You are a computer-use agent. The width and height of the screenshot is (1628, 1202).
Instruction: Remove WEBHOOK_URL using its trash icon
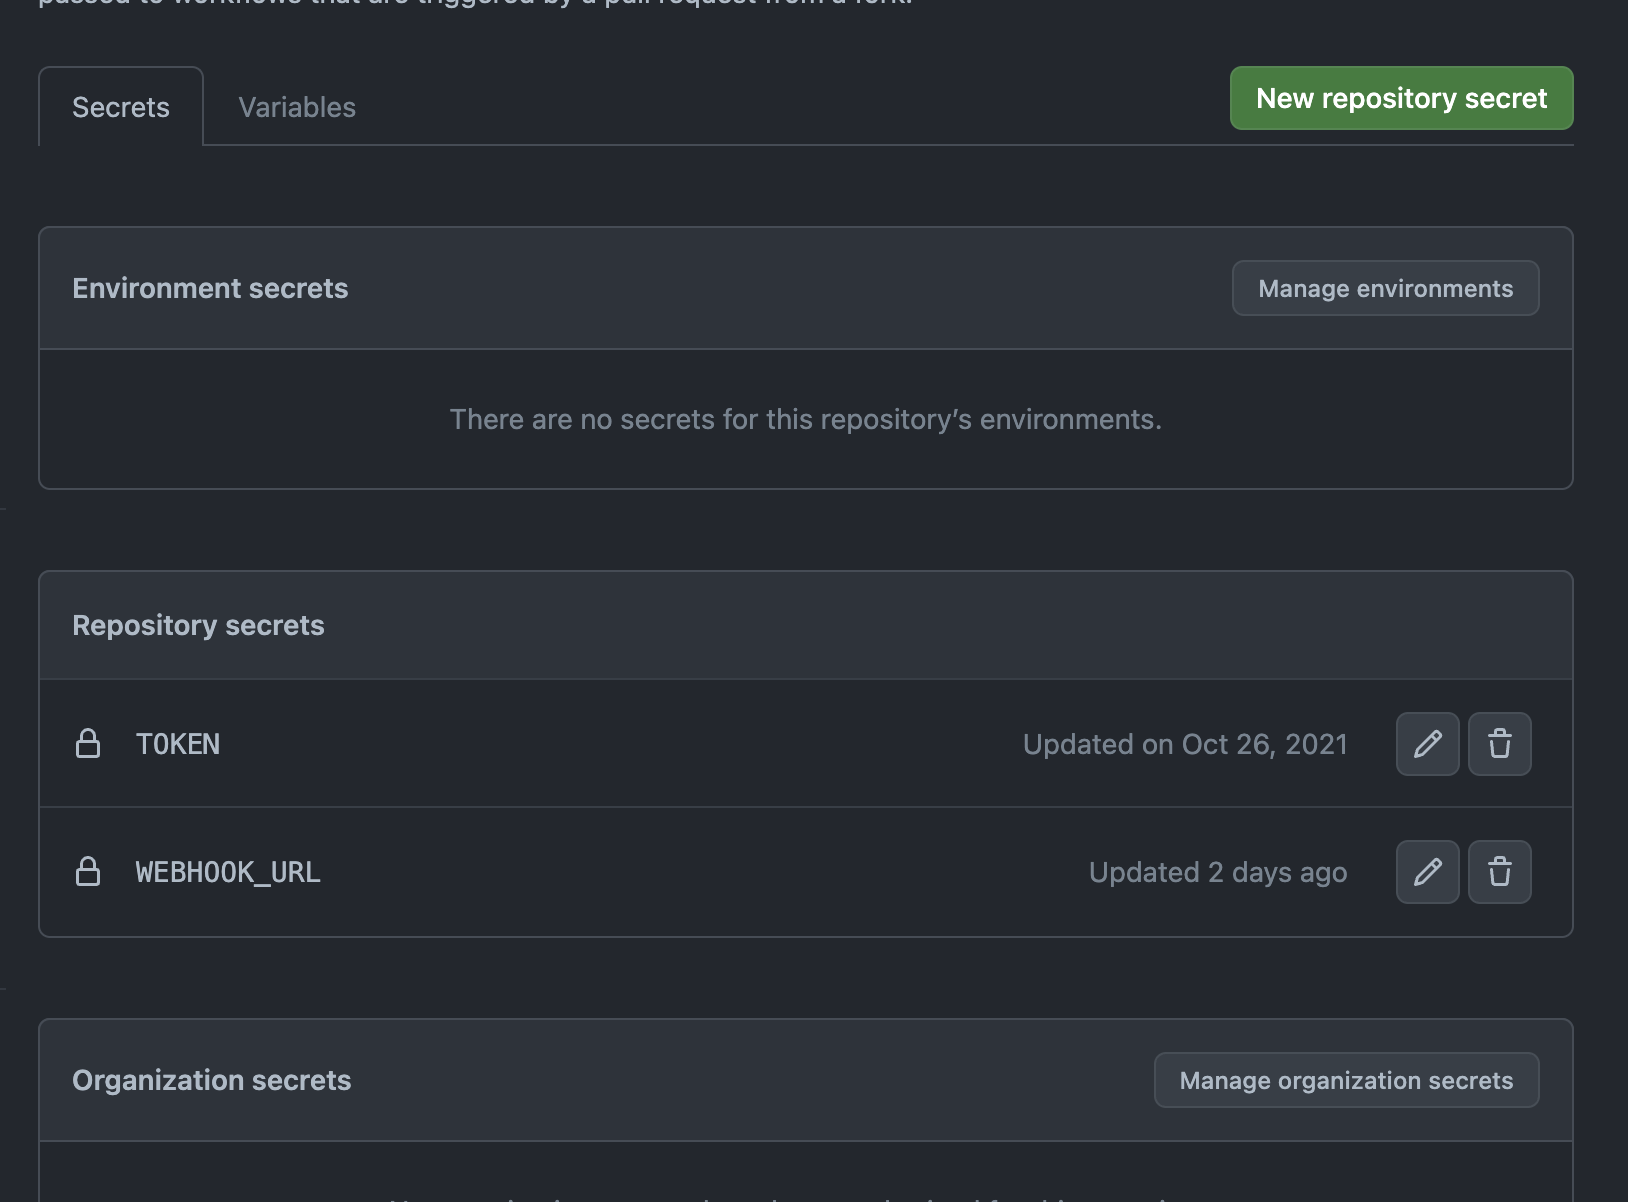pos(1499,872)
